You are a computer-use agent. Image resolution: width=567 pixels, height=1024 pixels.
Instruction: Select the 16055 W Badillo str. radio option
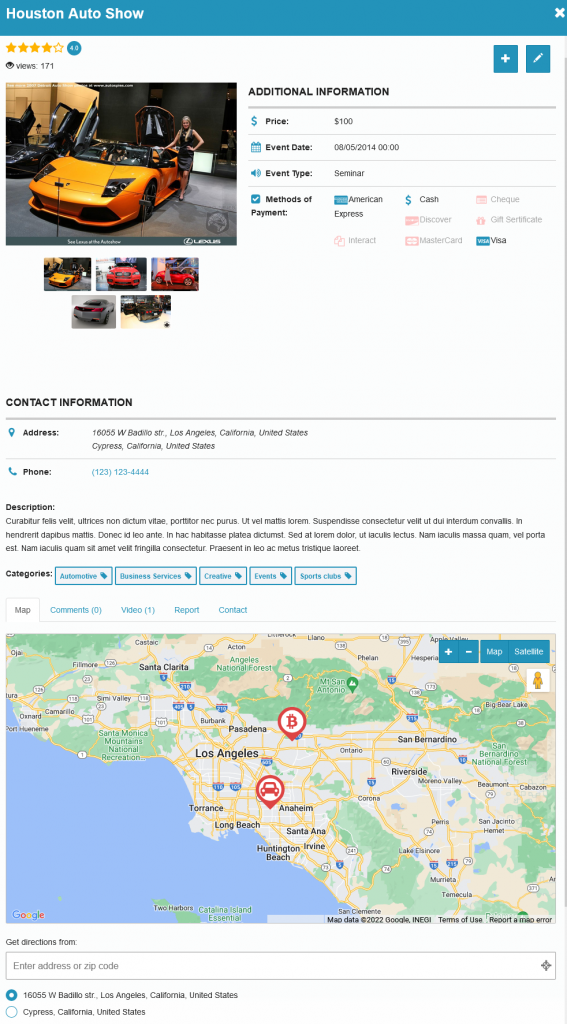click(12, 995)
